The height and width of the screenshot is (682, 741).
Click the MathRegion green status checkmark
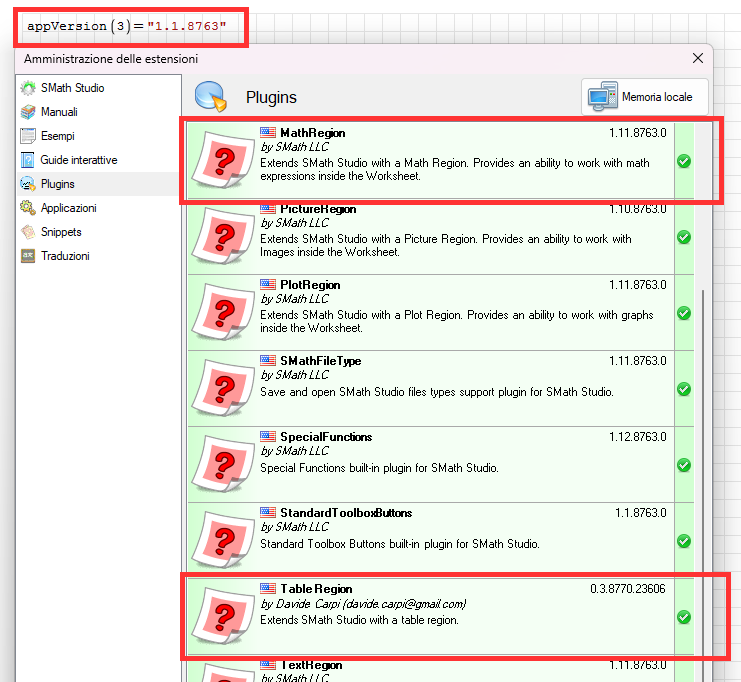click(x=684, y=161)
